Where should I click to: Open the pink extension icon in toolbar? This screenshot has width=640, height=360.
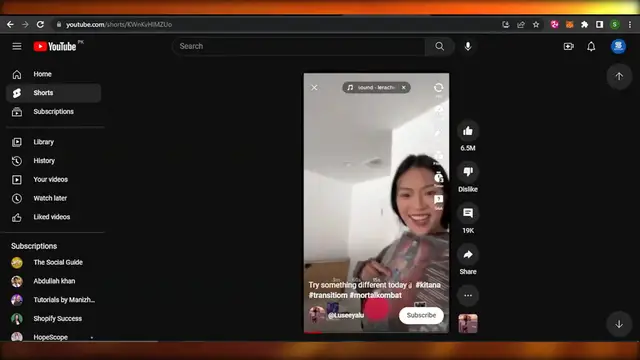tap(554, 24)
